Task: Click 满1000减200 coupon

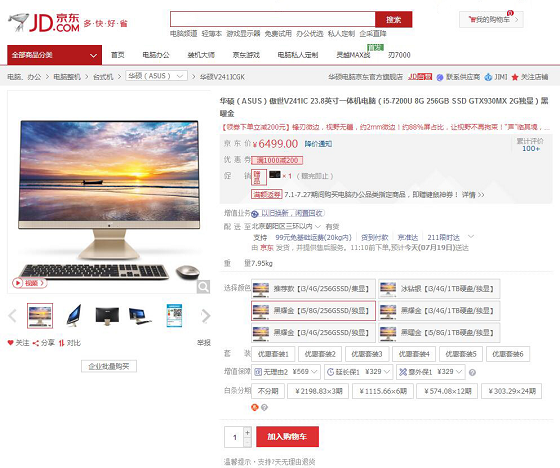Action: coord(277,160)
